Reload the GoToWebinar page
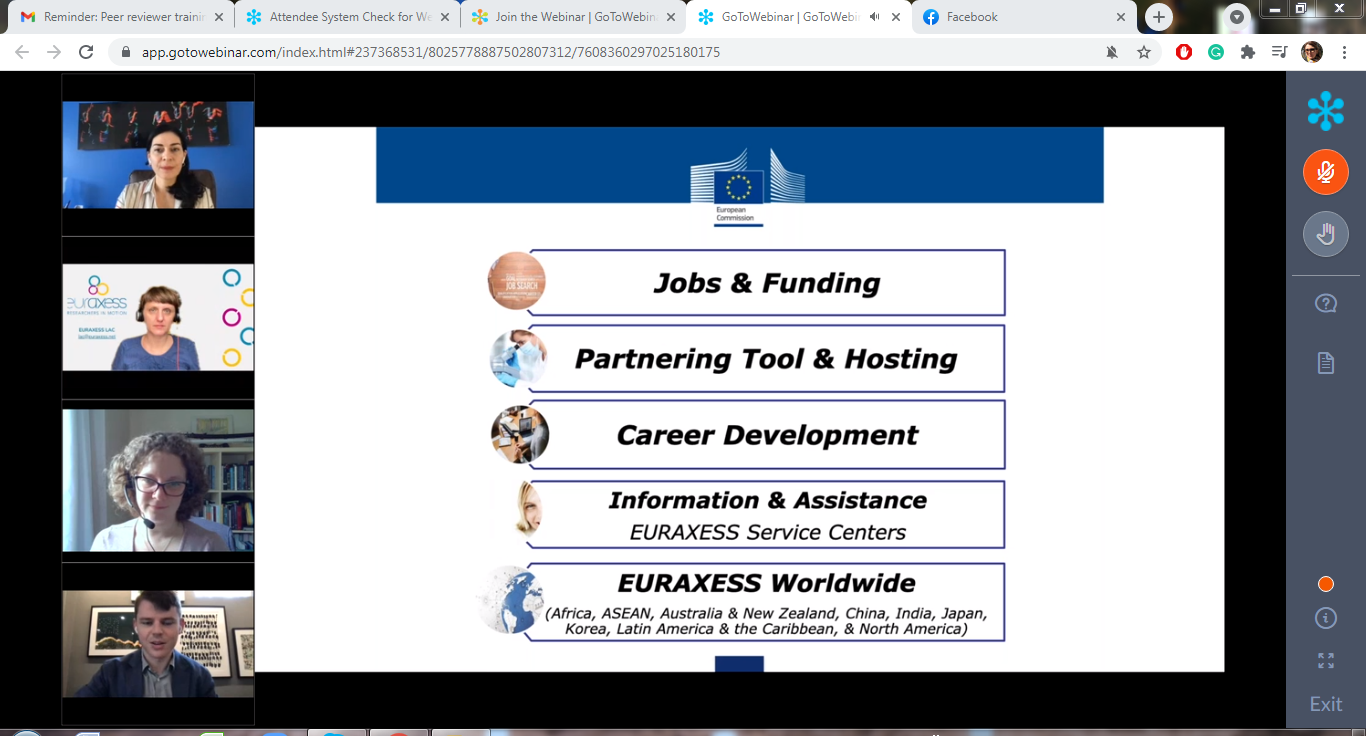 tap(86, 52)
